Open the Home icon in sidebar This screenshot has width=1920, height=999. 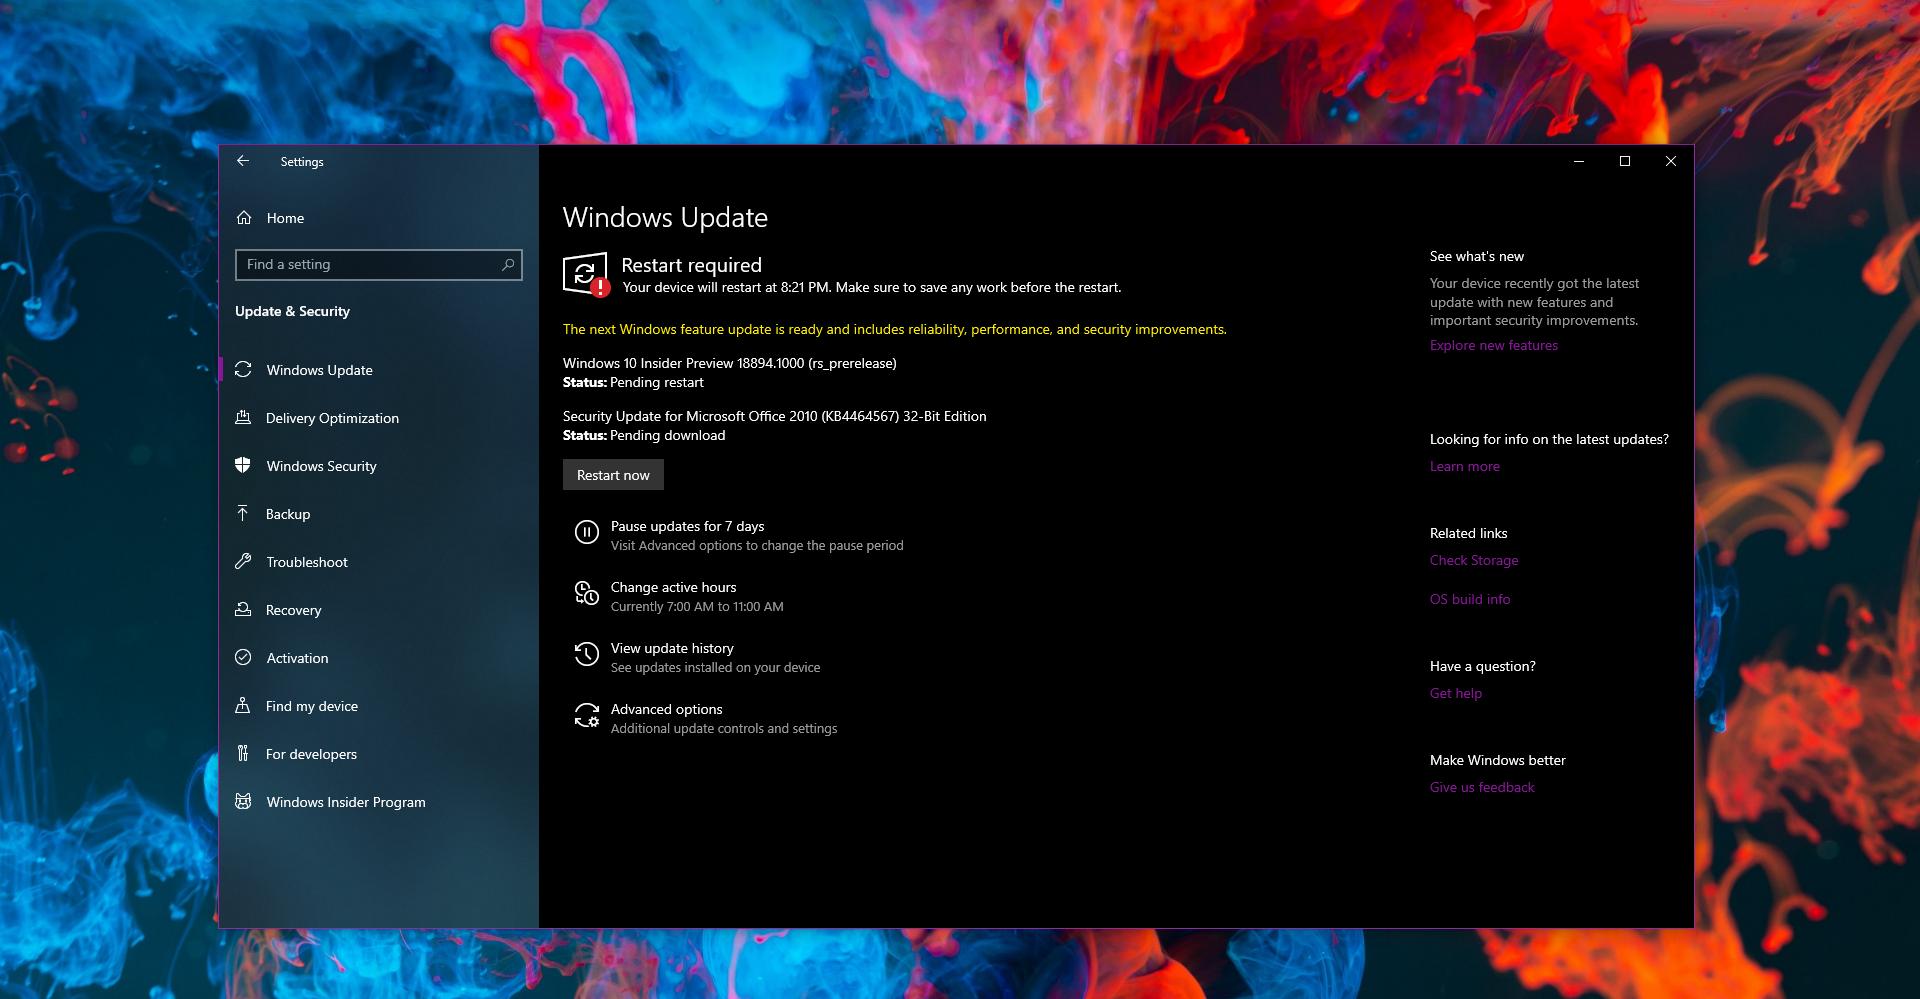coord(244,218)
